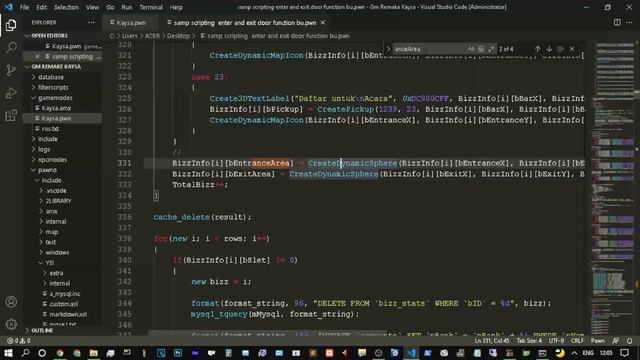Open Windows Start menu
The width and height of the screenshot is (640, 360).
pyautogui.click(x=8, y=353)
